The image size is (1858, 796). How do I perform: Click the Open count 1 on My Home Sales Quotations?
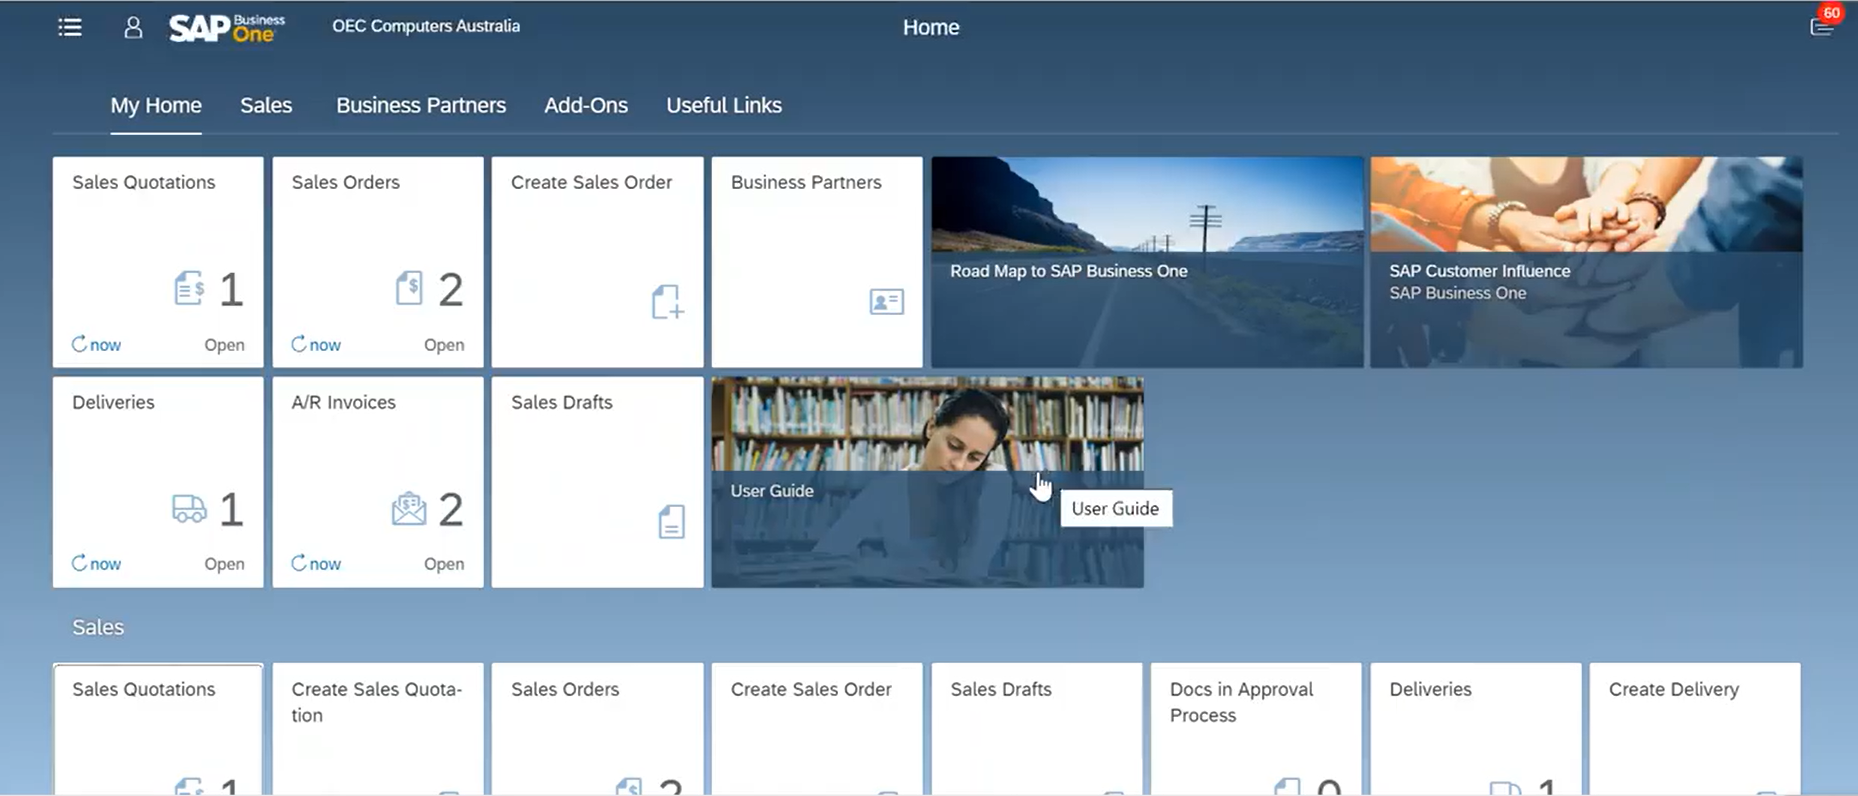click(231, 290)
